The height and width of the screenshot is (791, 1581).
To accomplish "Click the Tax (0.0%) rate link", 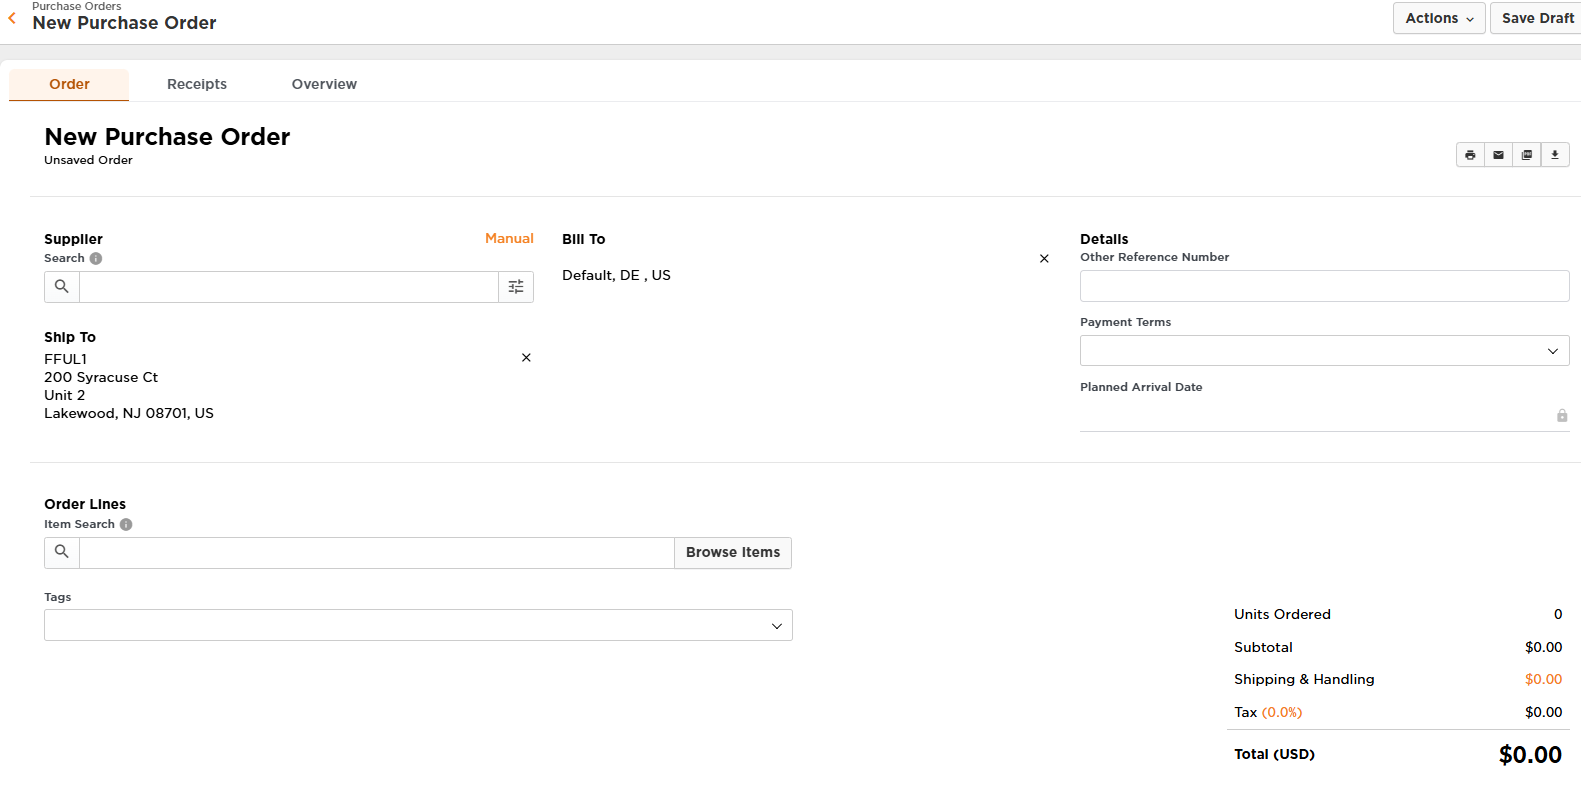I will [1282, 713].
